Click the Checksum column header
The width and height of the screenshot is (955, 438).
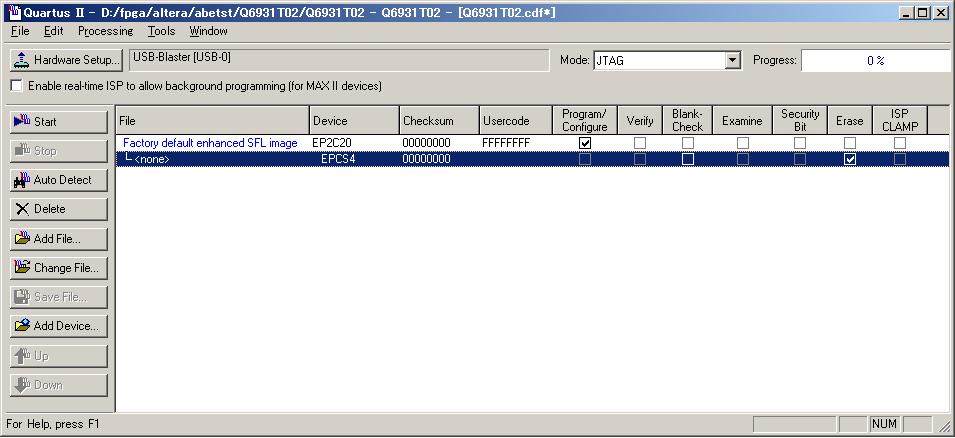tap(439, 121)
